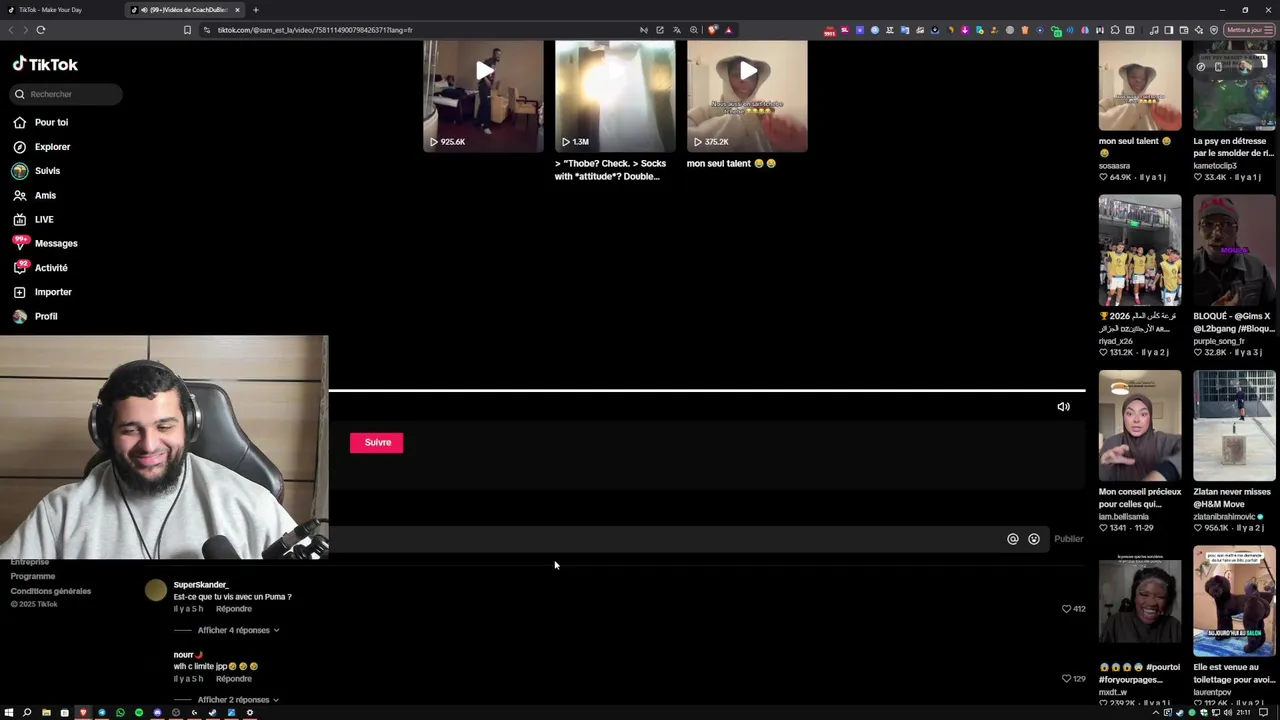The width and height of the screenshot is (1280, 720).
Task: Open Spotify from the taskbar
Action: (x=139, y=713)
